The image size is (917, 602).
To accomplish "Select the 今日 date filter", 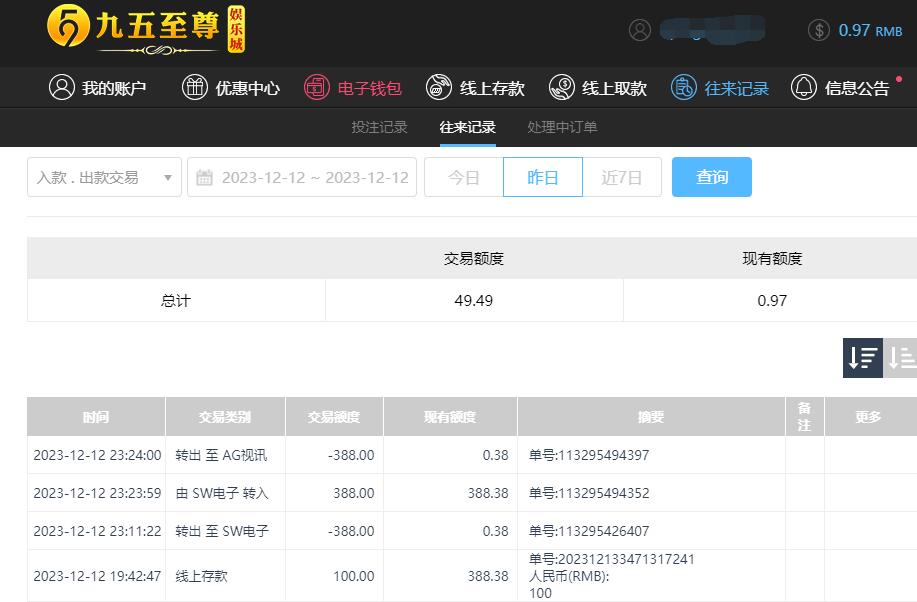I will [x=463, y=178].
